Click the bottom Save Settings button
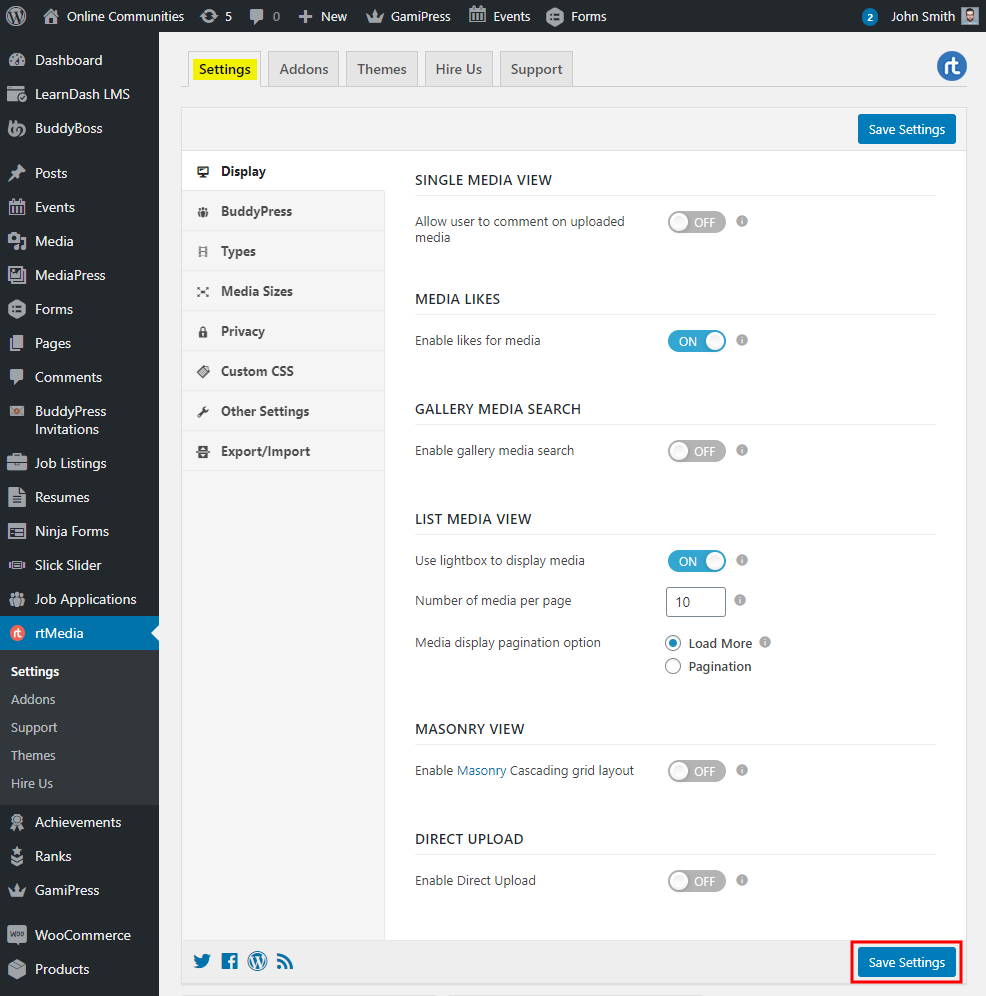This screenshot has width=986, height=996. click(906, 961)
